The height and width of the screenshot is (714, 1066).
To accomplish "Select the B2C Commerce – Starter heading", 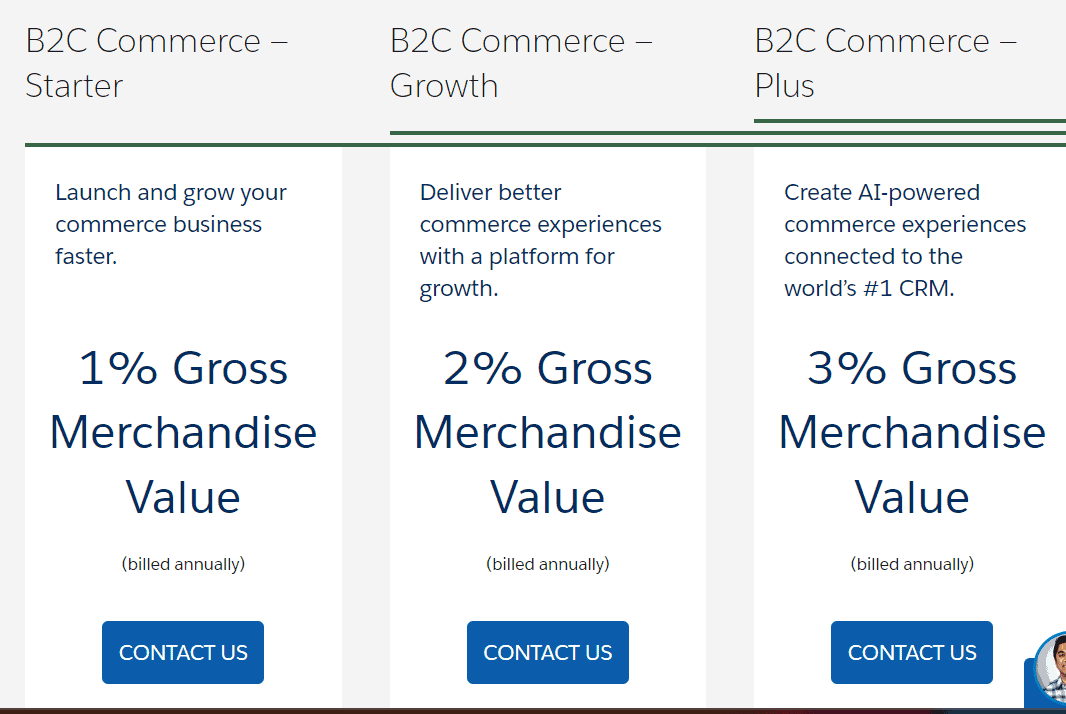I will (x=156, y=63).
